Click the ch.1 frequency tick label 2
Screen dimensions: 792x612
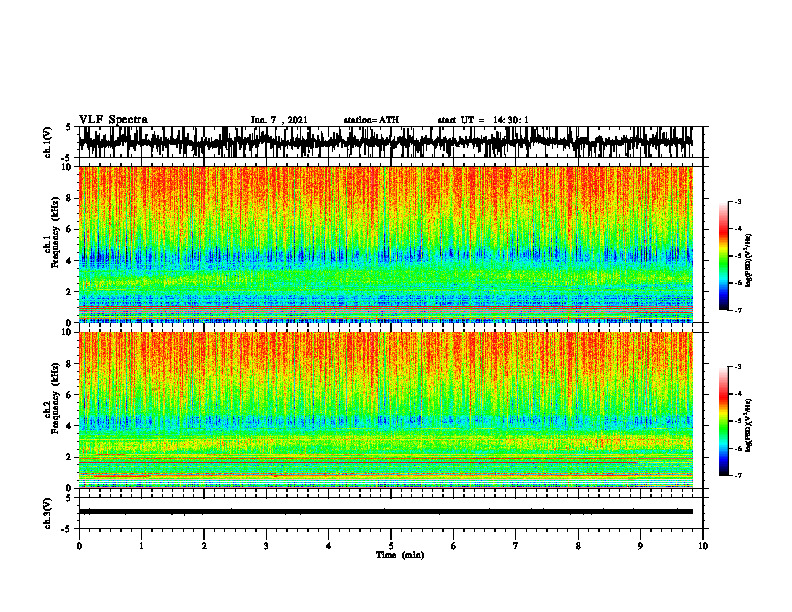click(70, 291)
